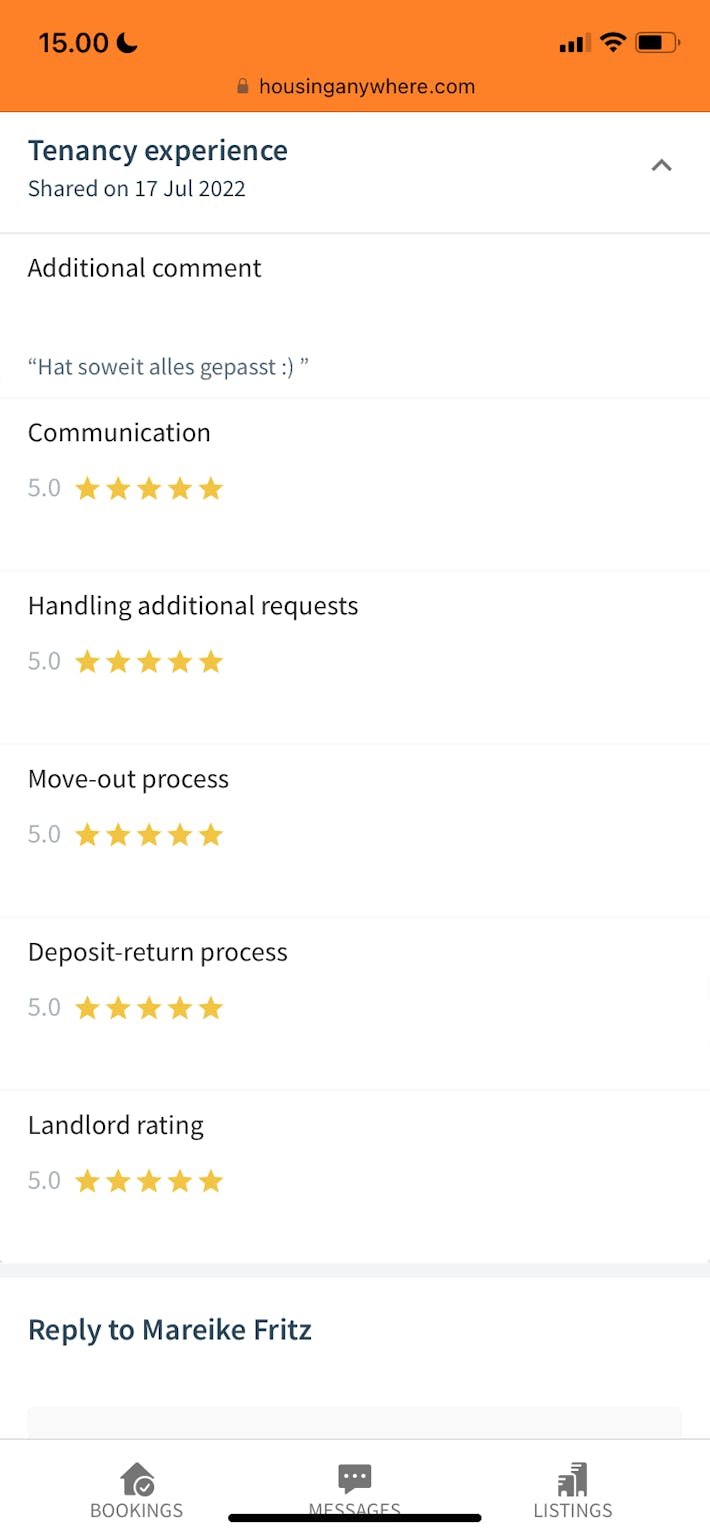The height and width of the screenshot is (1536, 710).
Task: Tap the housinganywhere.com address bar
Action: pyautogui.click(x=366, y=87)
